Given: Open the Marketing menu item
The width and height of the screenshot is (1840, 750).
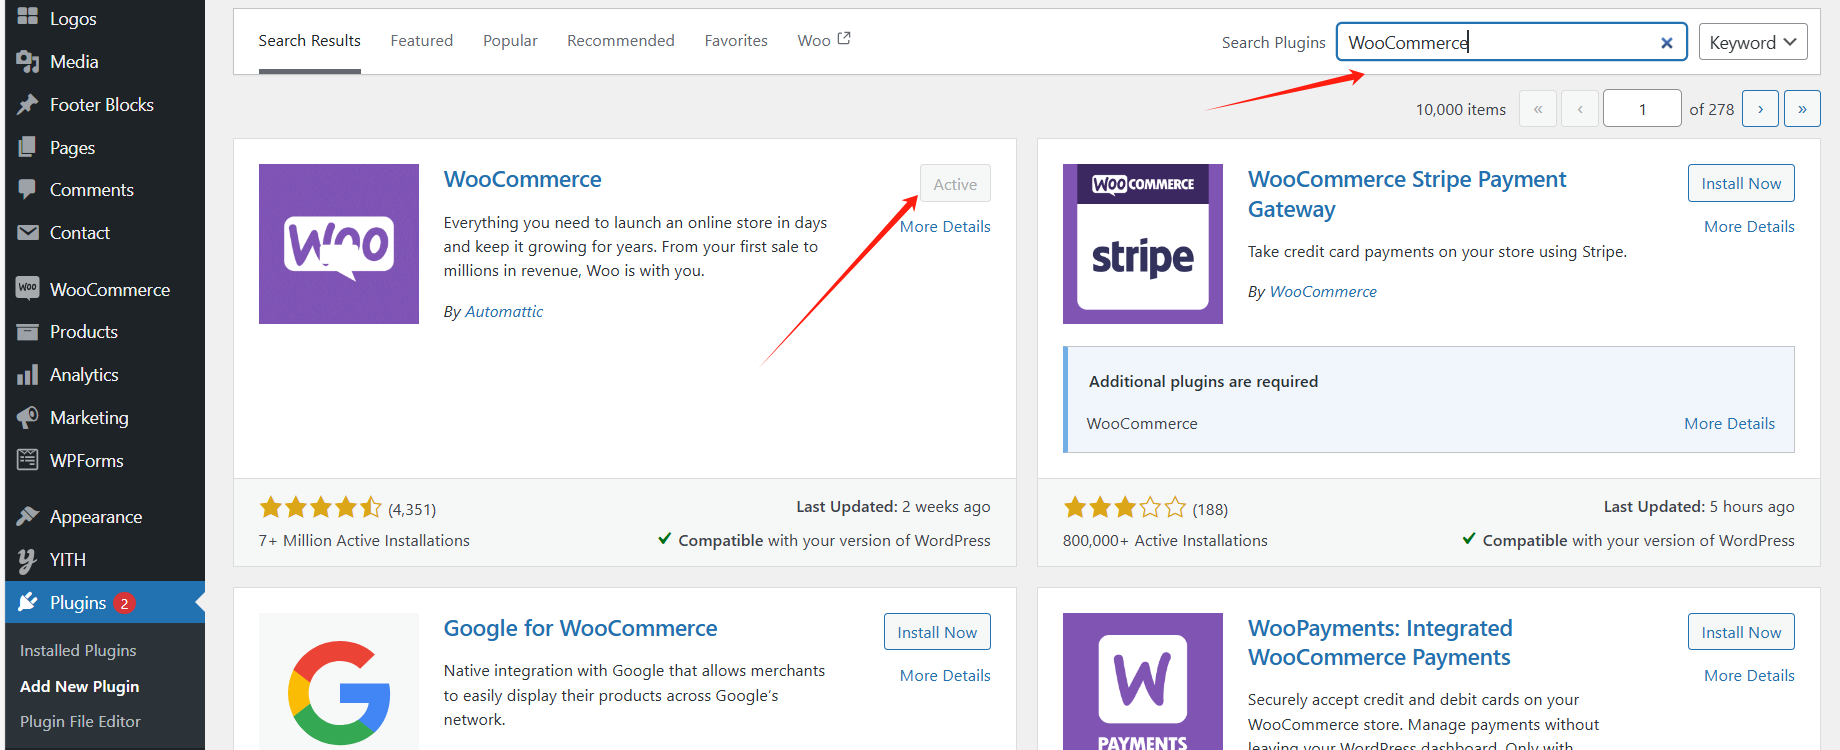Looking at the screenshot, I should pos(89,418).
